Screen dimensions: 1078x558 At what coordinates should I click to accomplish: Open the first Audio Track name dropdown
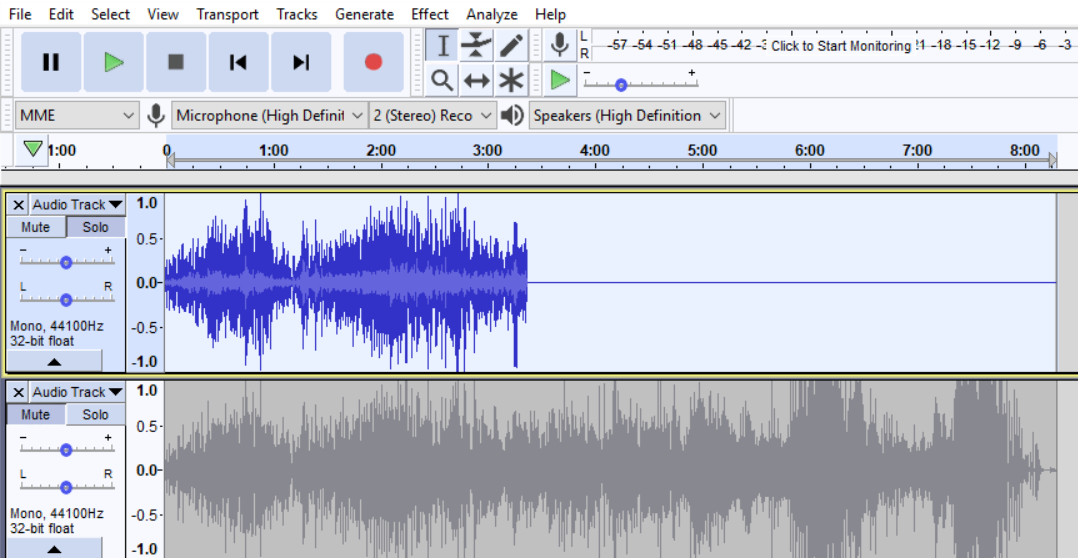point(78,205)
